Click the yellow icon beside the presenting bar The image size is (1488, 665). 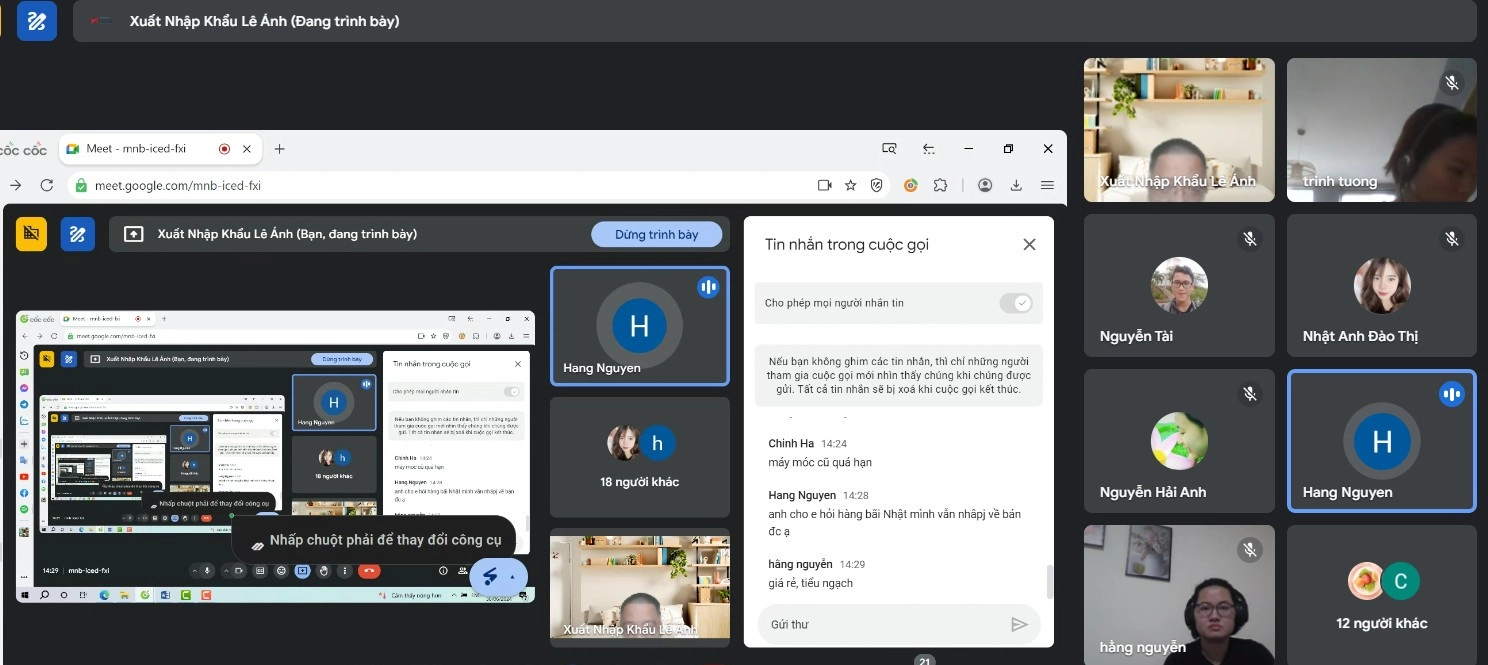tap(31, 234)
